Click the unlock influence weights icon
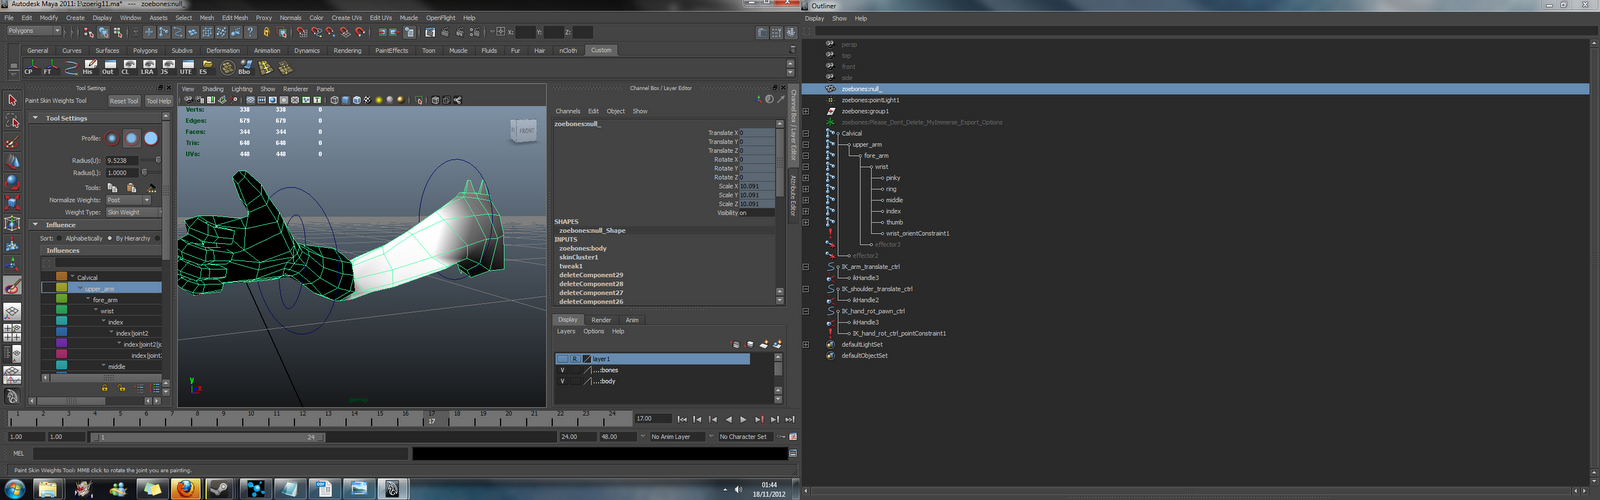 pos(123,388)
